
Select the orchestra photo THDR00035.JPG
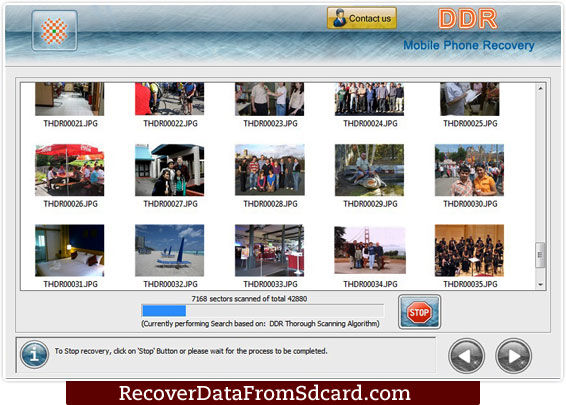469,251
